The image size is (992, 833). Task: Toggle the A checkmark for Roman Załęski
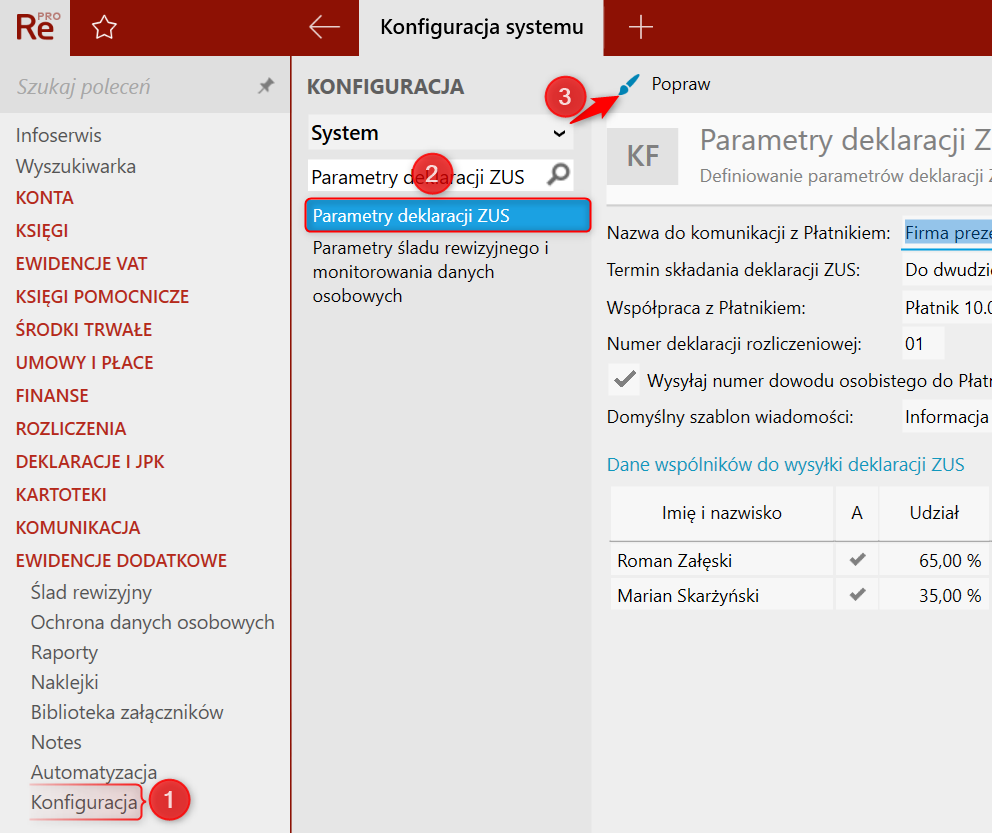click(857, 560)
